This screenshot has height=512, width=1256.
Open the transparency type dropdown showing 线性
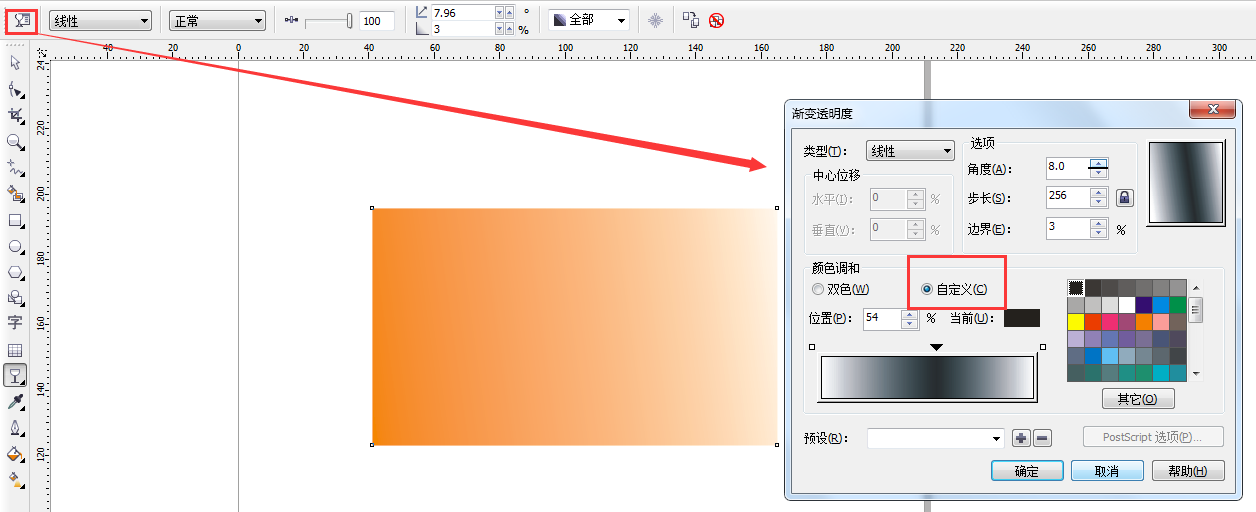click(x=100, y=21)
